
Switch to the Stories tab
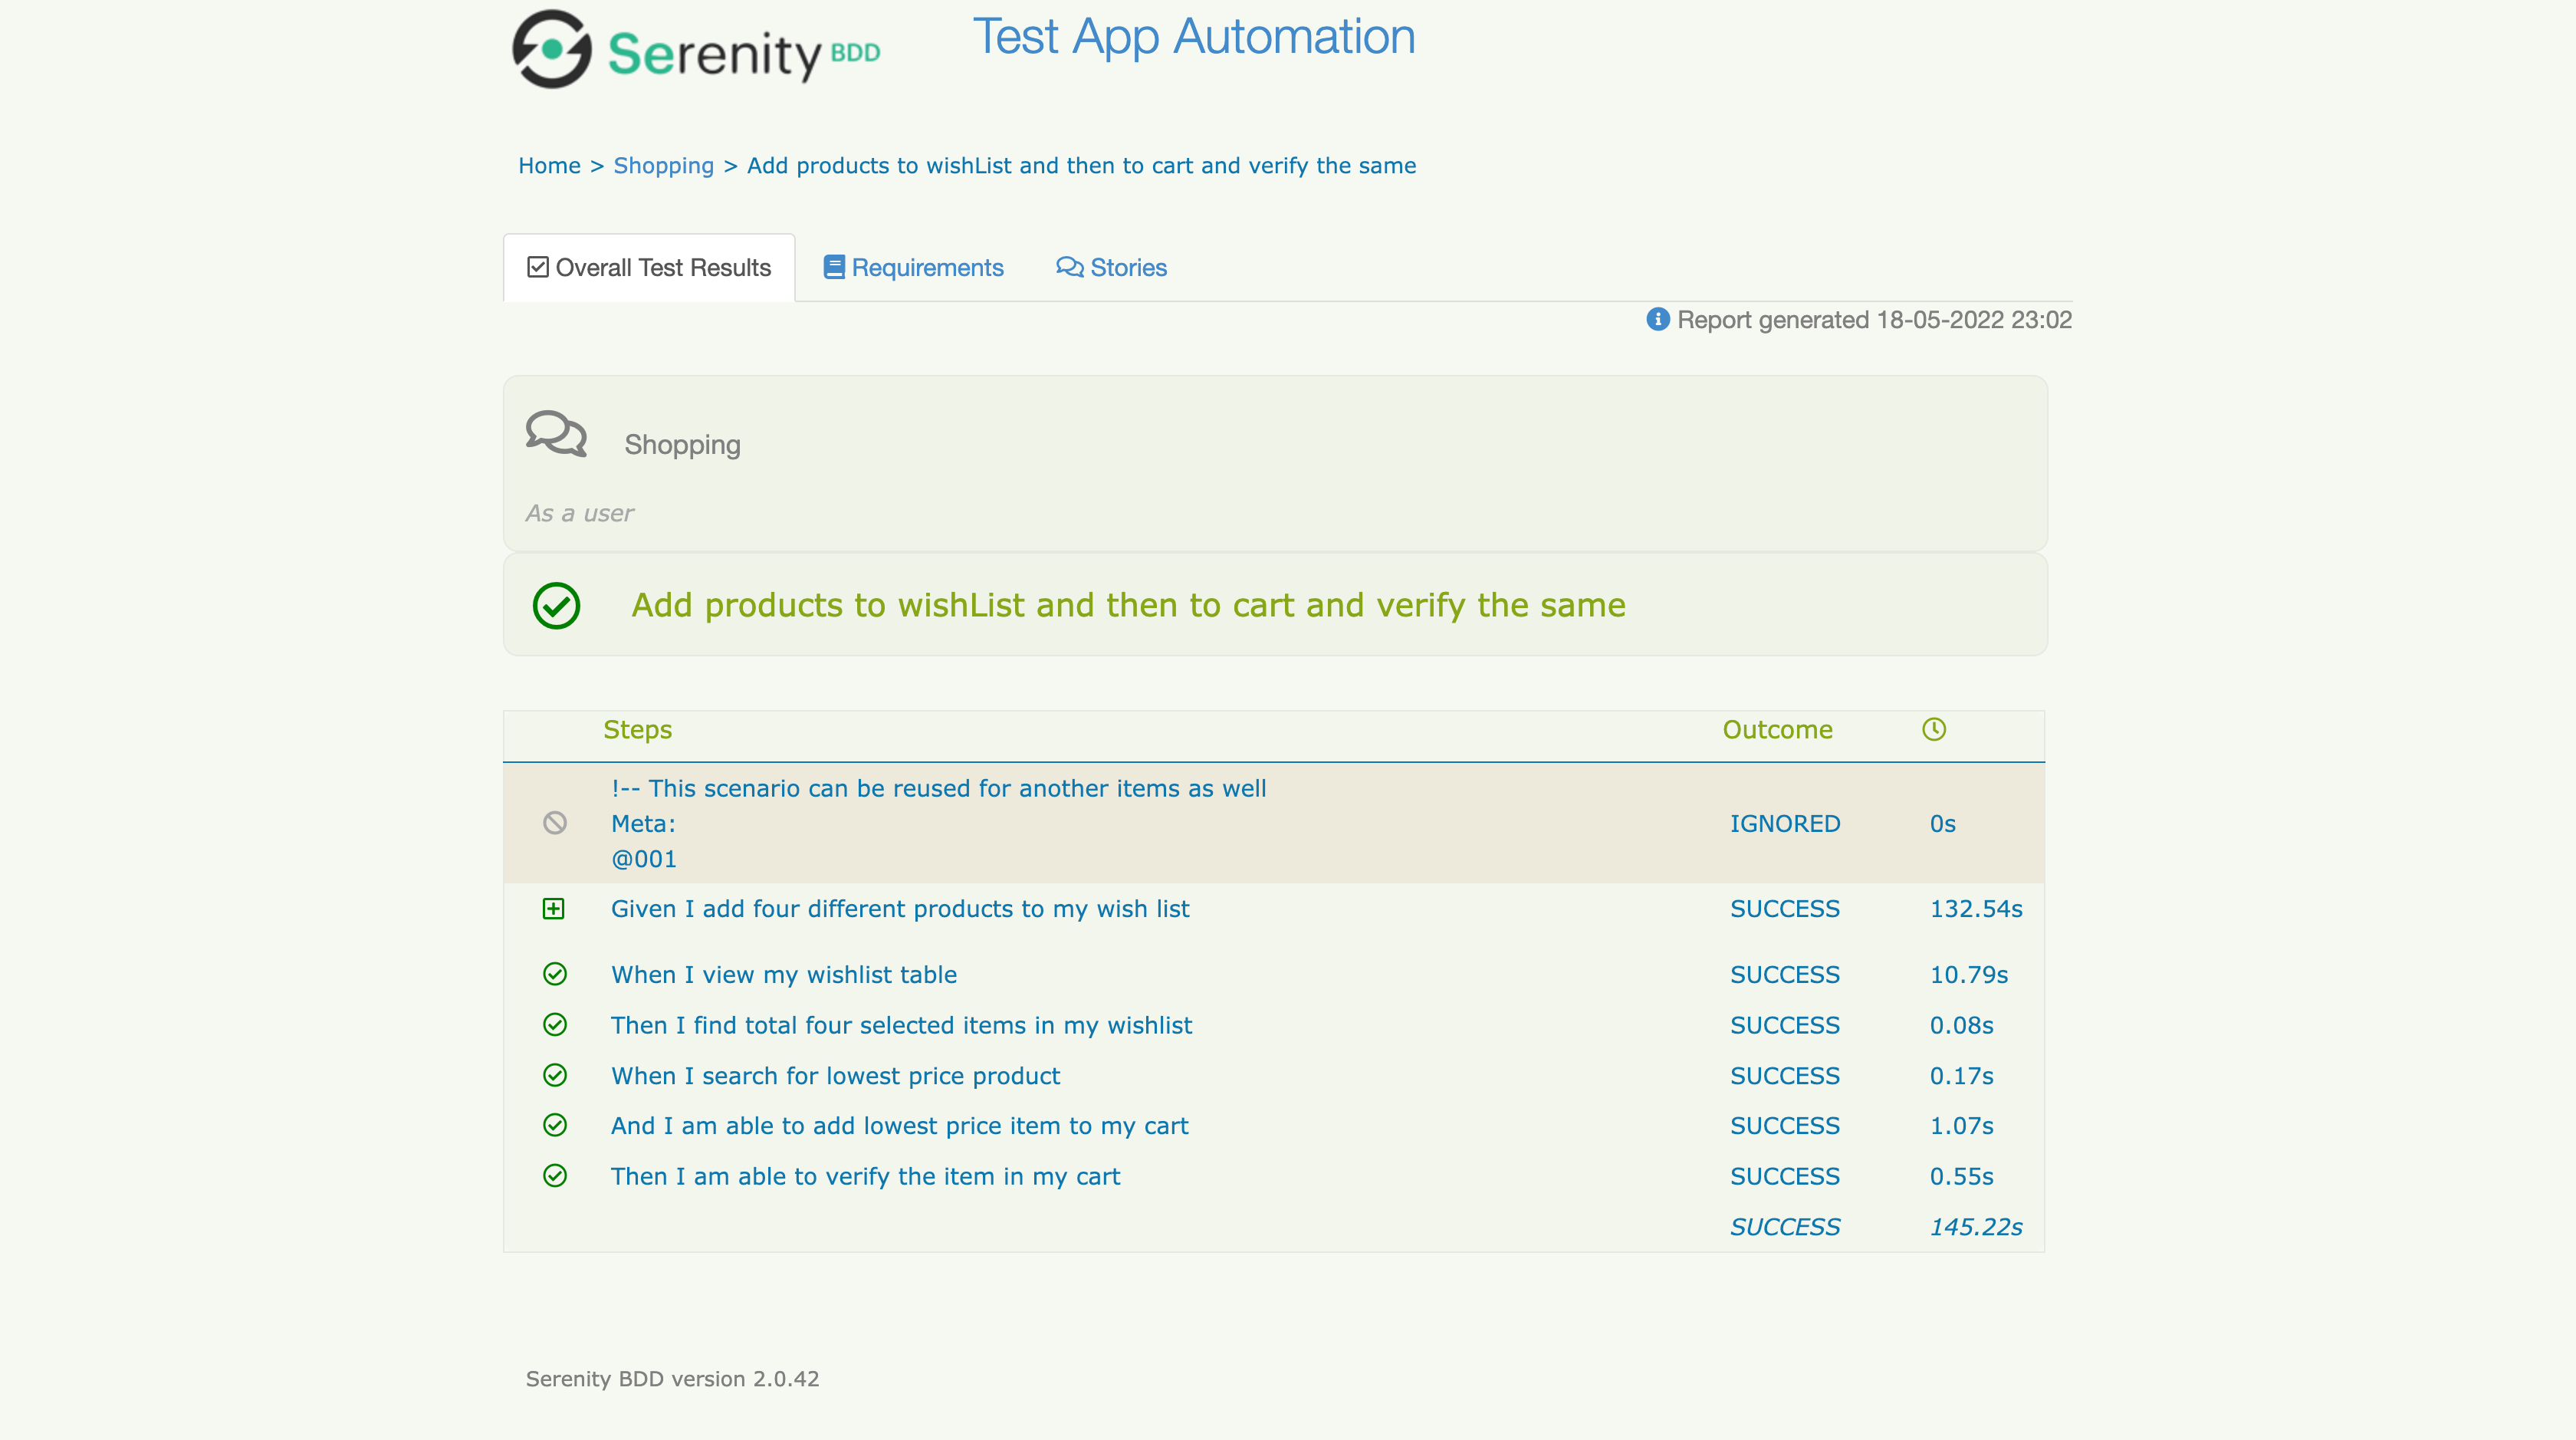tap(1111, 268)
